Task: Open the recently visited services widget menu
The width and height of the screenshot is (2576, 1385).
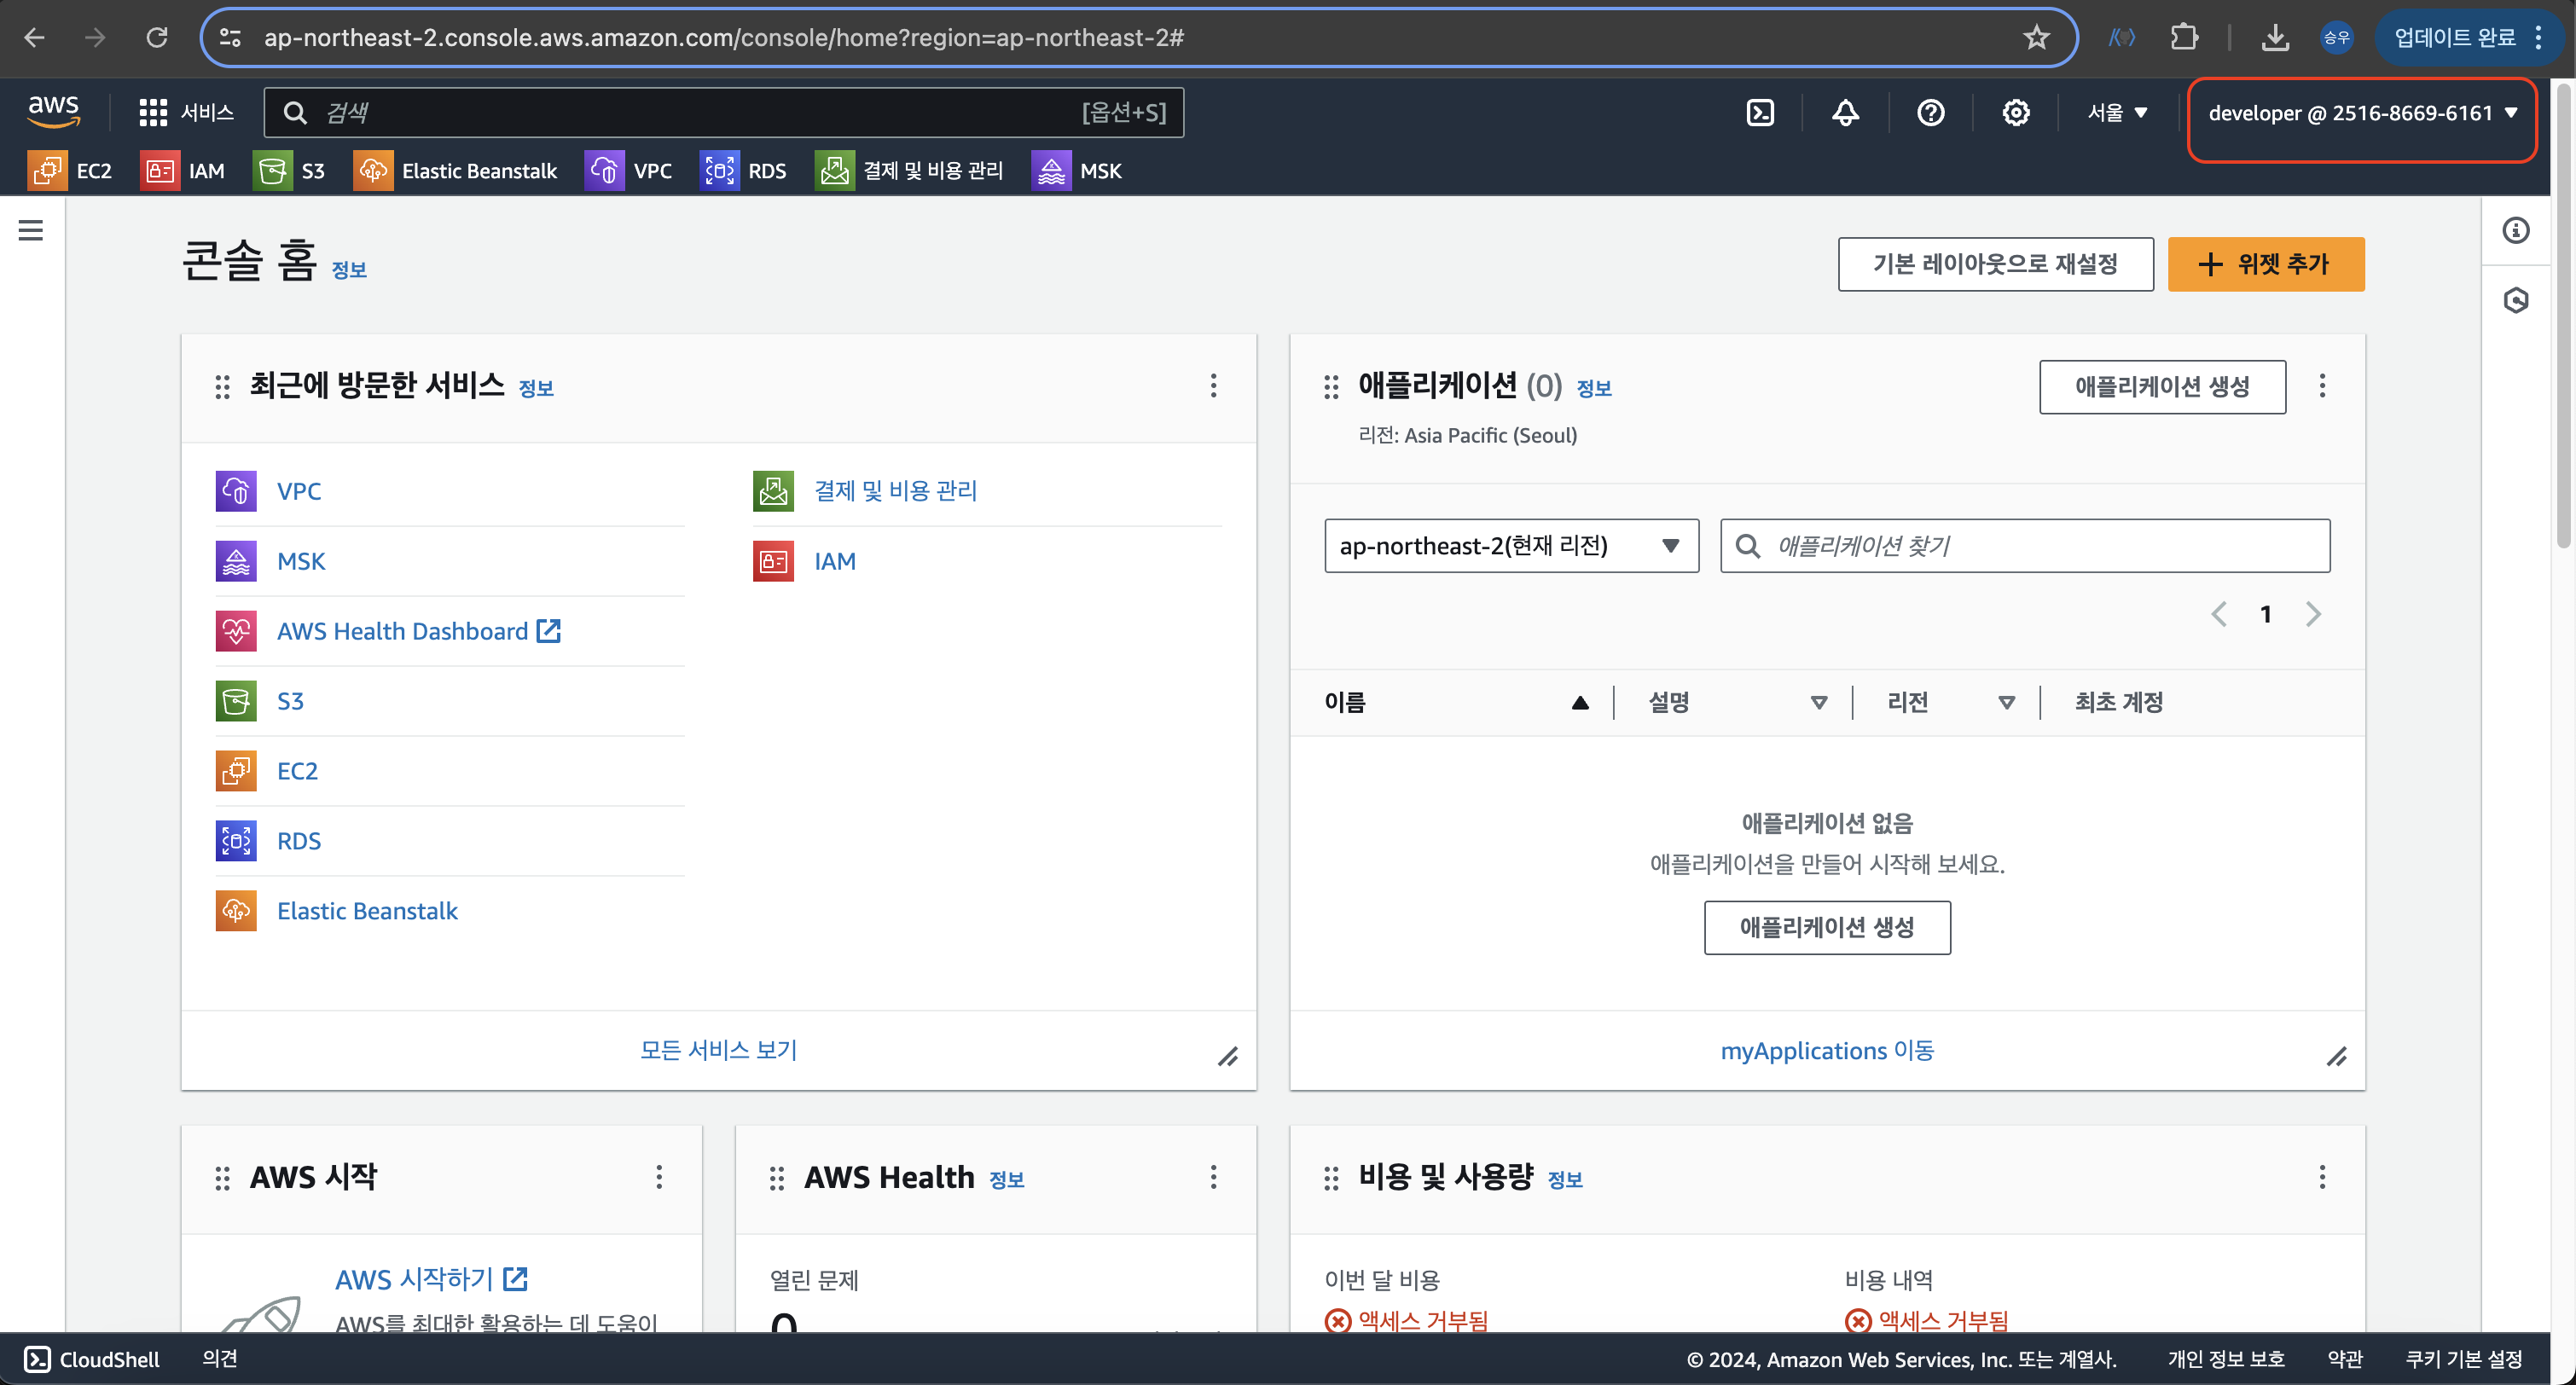Action: (x=1213, y=386)
